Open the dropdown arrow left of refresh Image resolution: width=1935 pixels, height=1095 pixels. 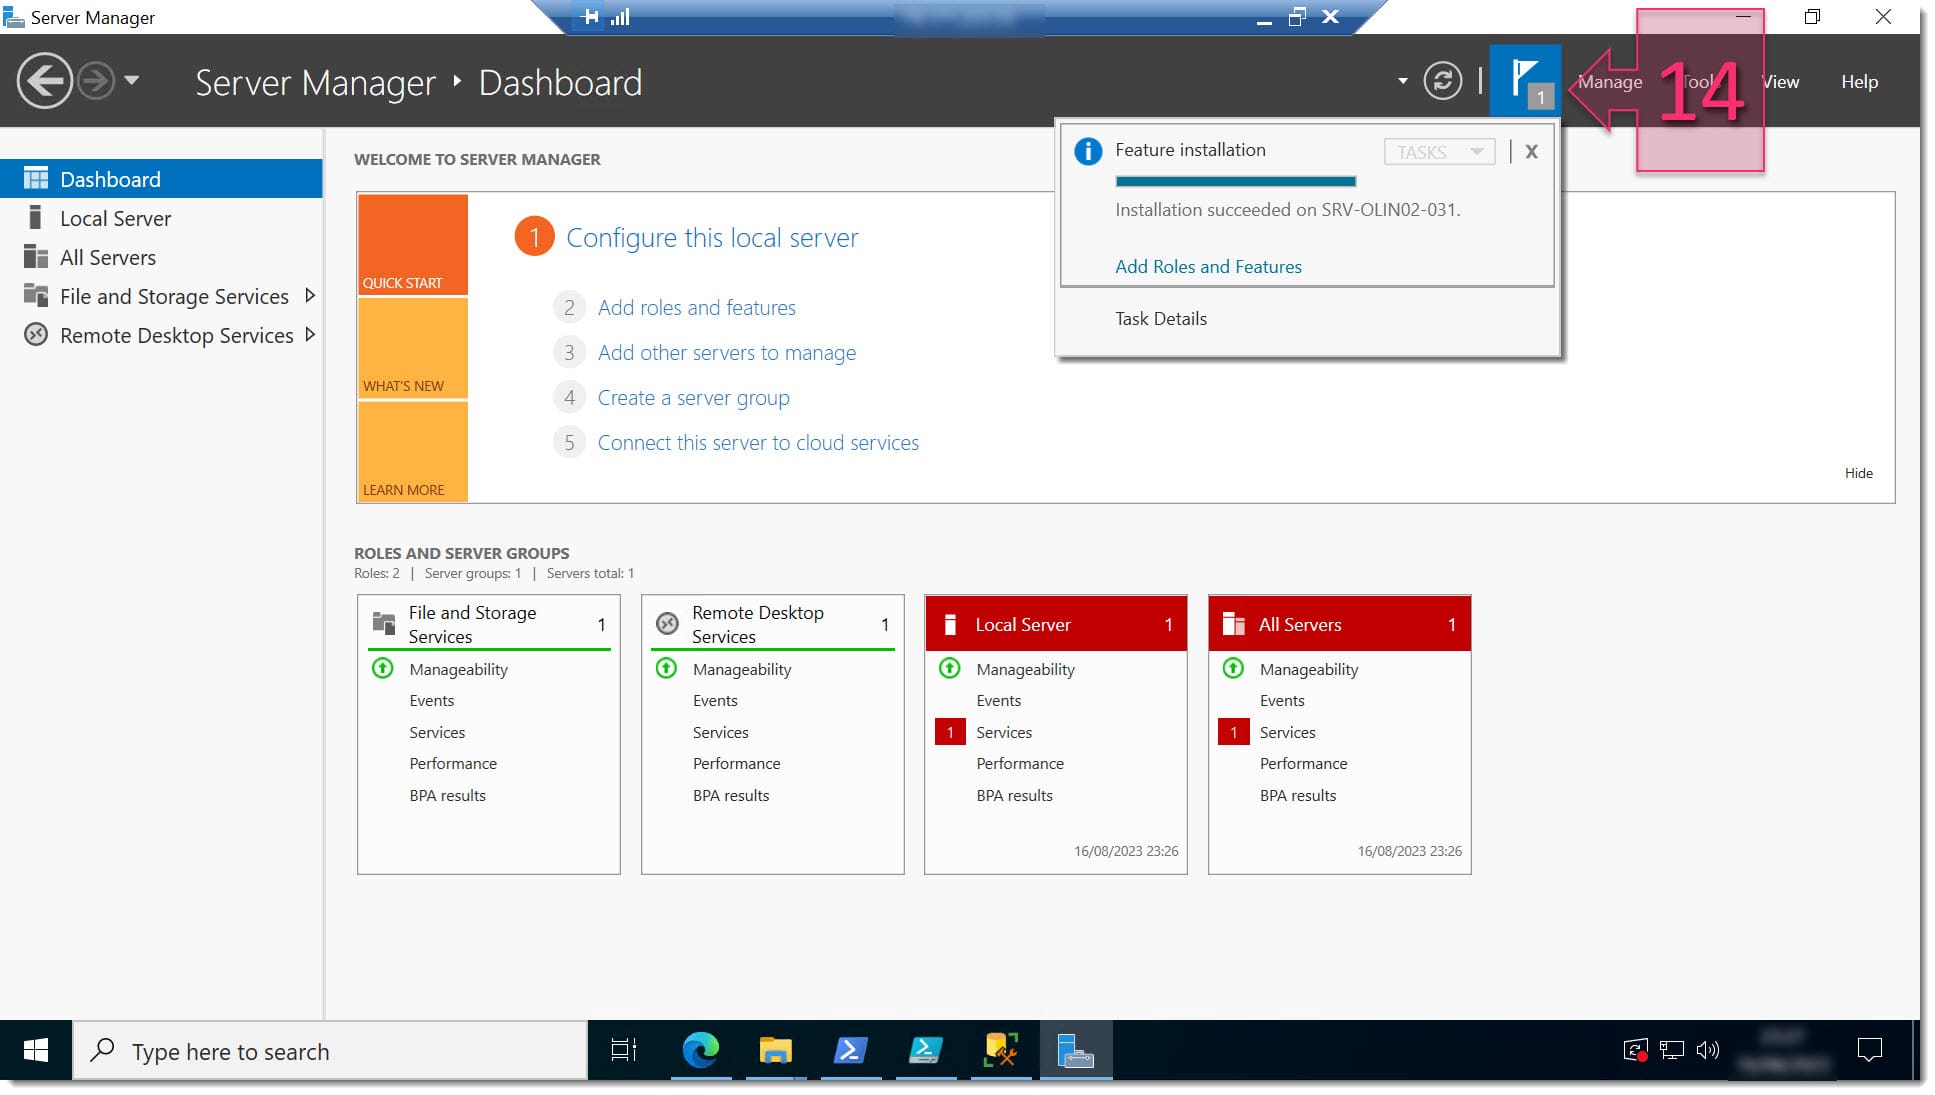[x=1402, y=81]
